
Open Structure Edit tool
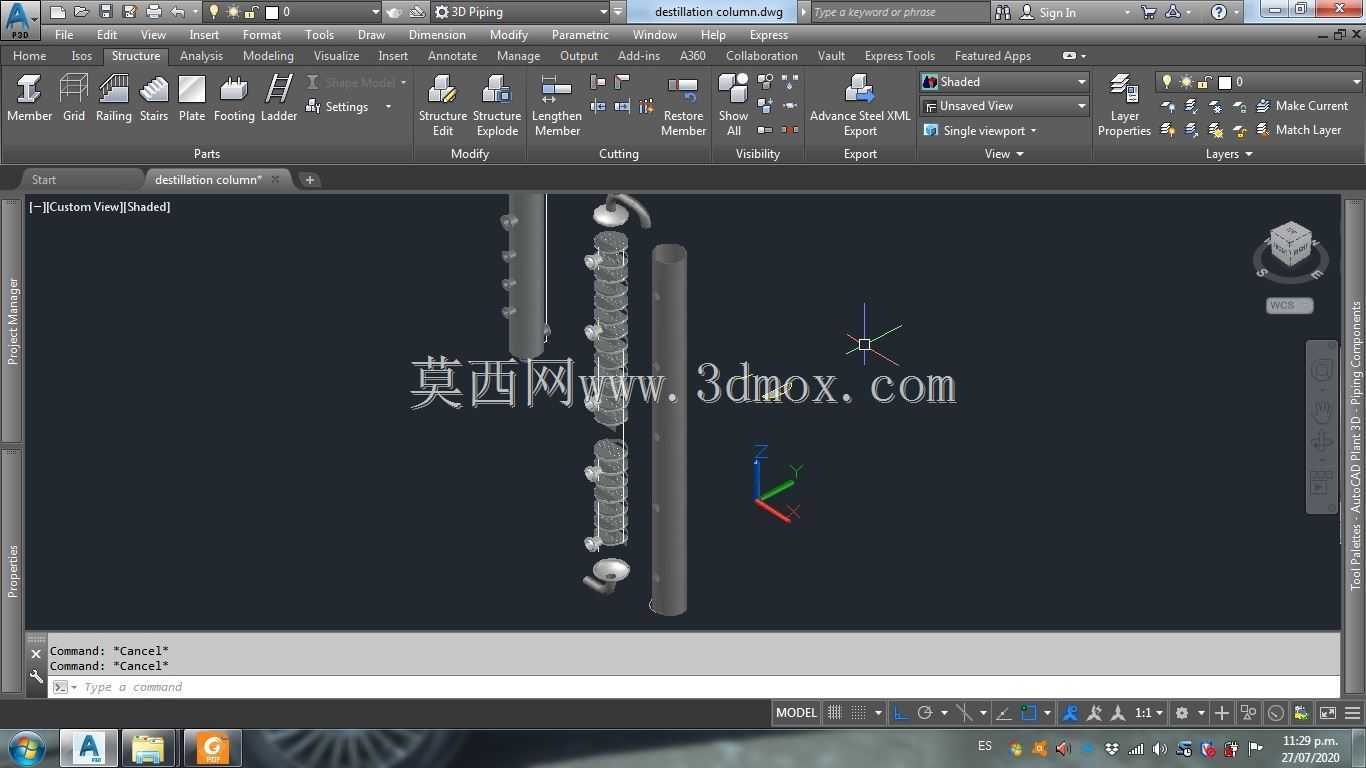443,106
